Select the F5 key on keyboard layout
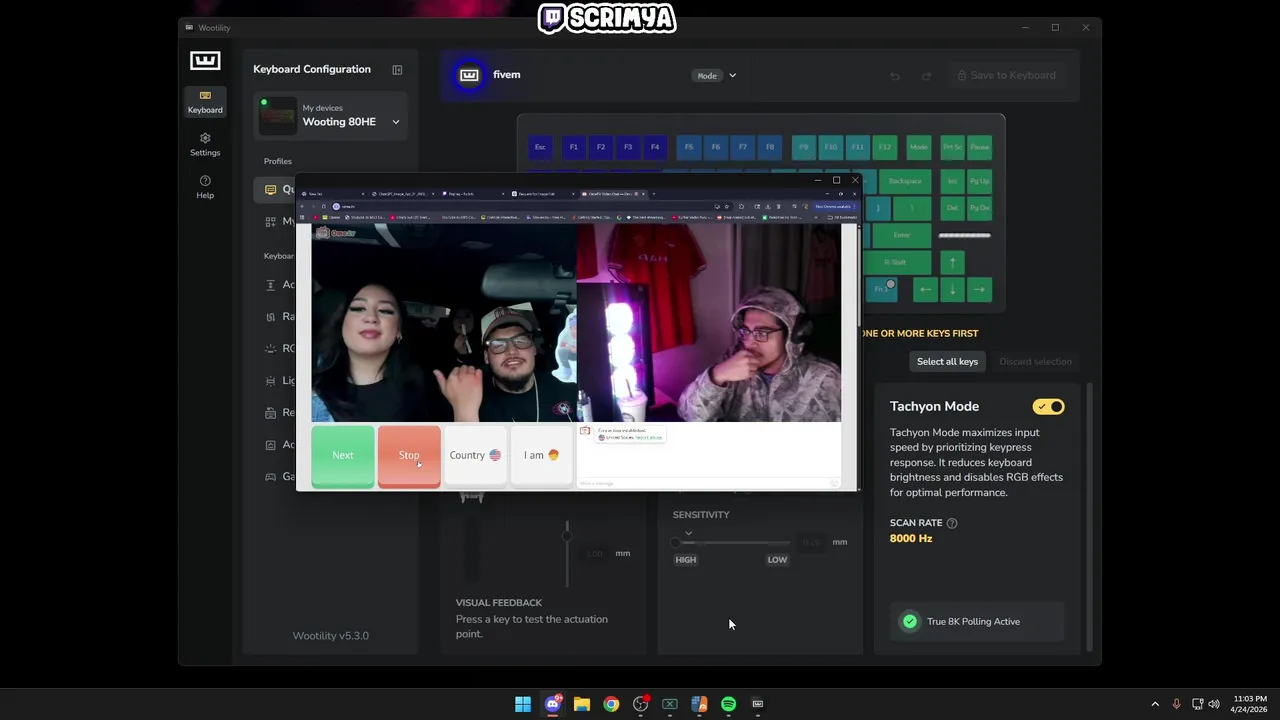The image size is (1280, 720). 689,147
